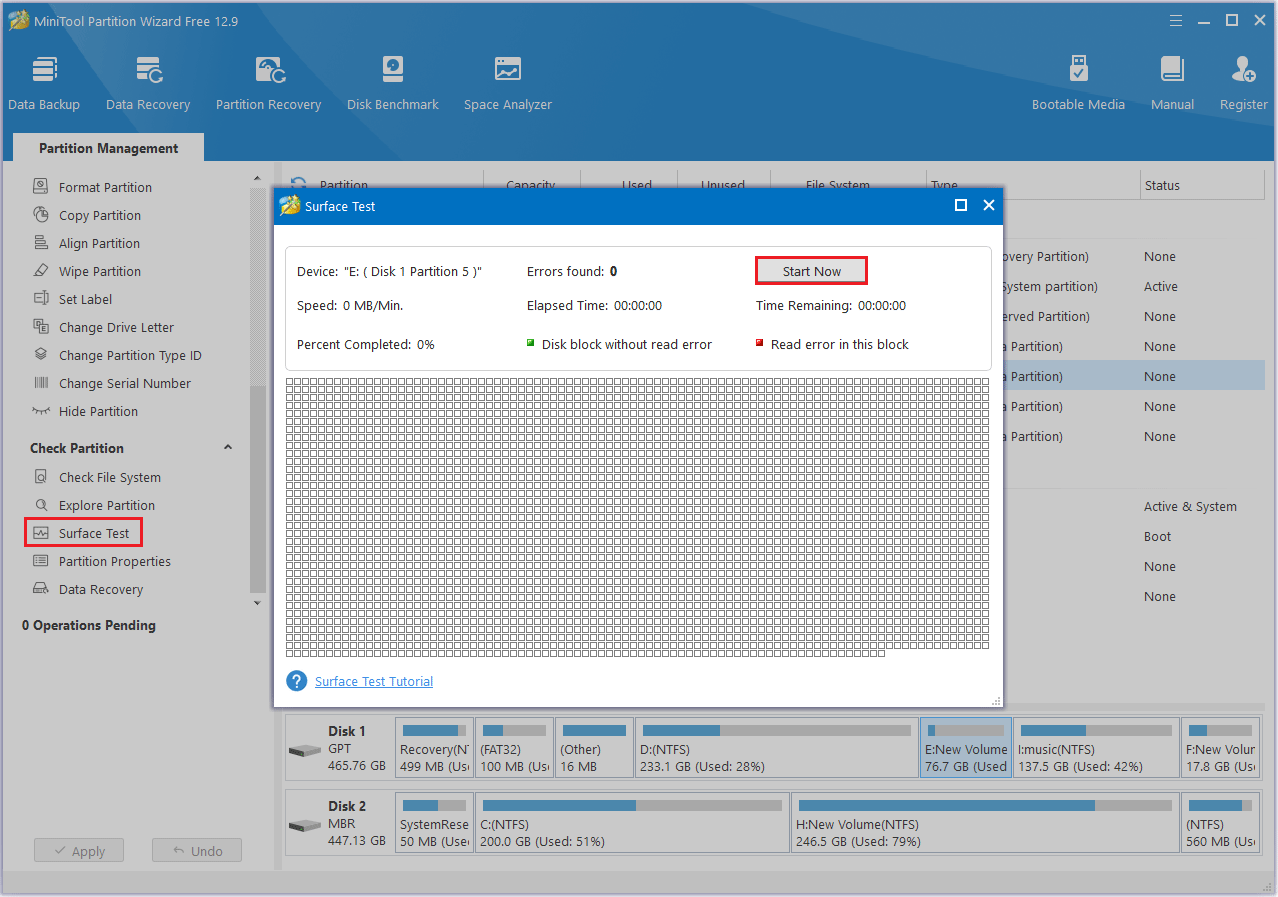1278x897 pixels.
Task: Select Partition Properties in the sidebar
Action: 115,561
